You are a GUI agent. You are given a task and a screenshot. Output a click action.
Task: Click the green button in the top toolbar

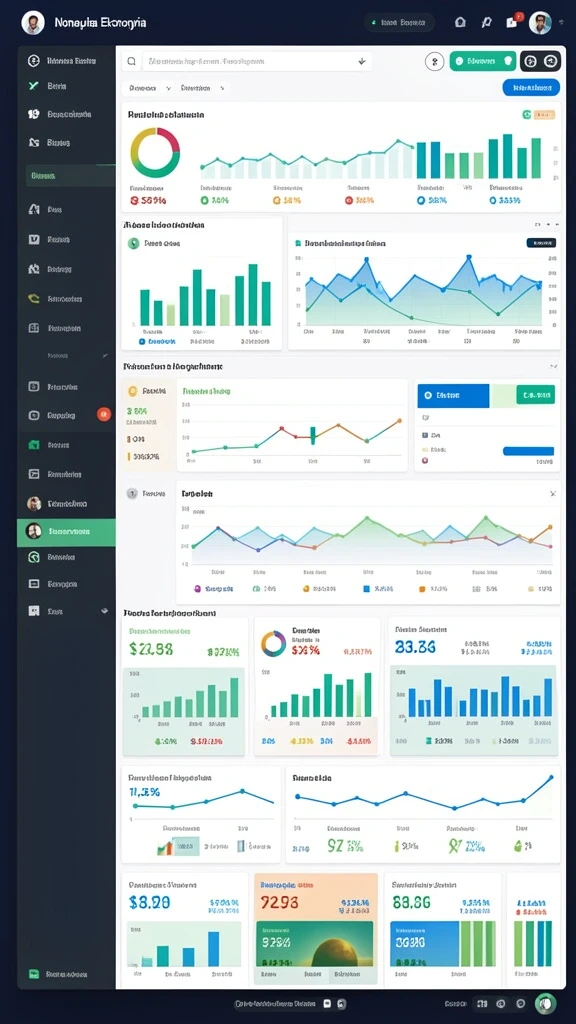(483, 61)
